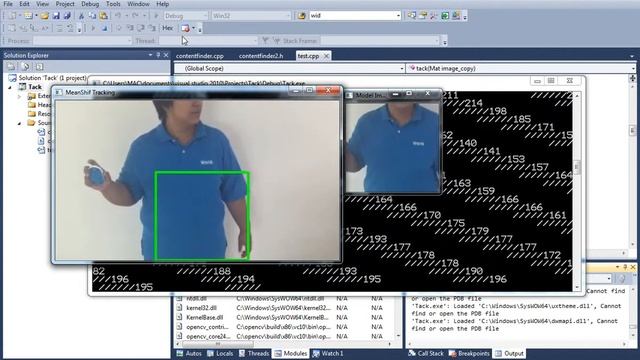Screen dimensions: 640x360
Task: Collapse the Source Files folder
Action: pos(19,123)
